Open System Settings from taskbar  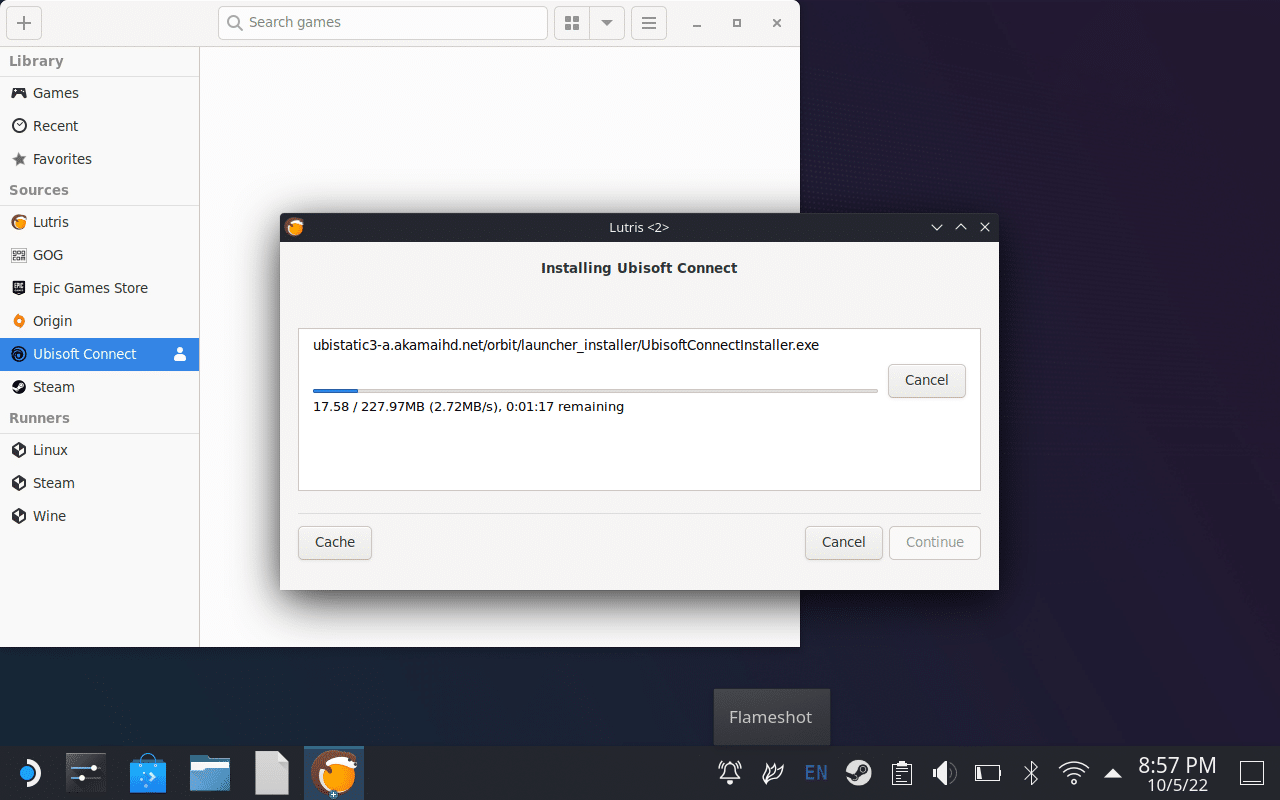(x=86, y=773)
